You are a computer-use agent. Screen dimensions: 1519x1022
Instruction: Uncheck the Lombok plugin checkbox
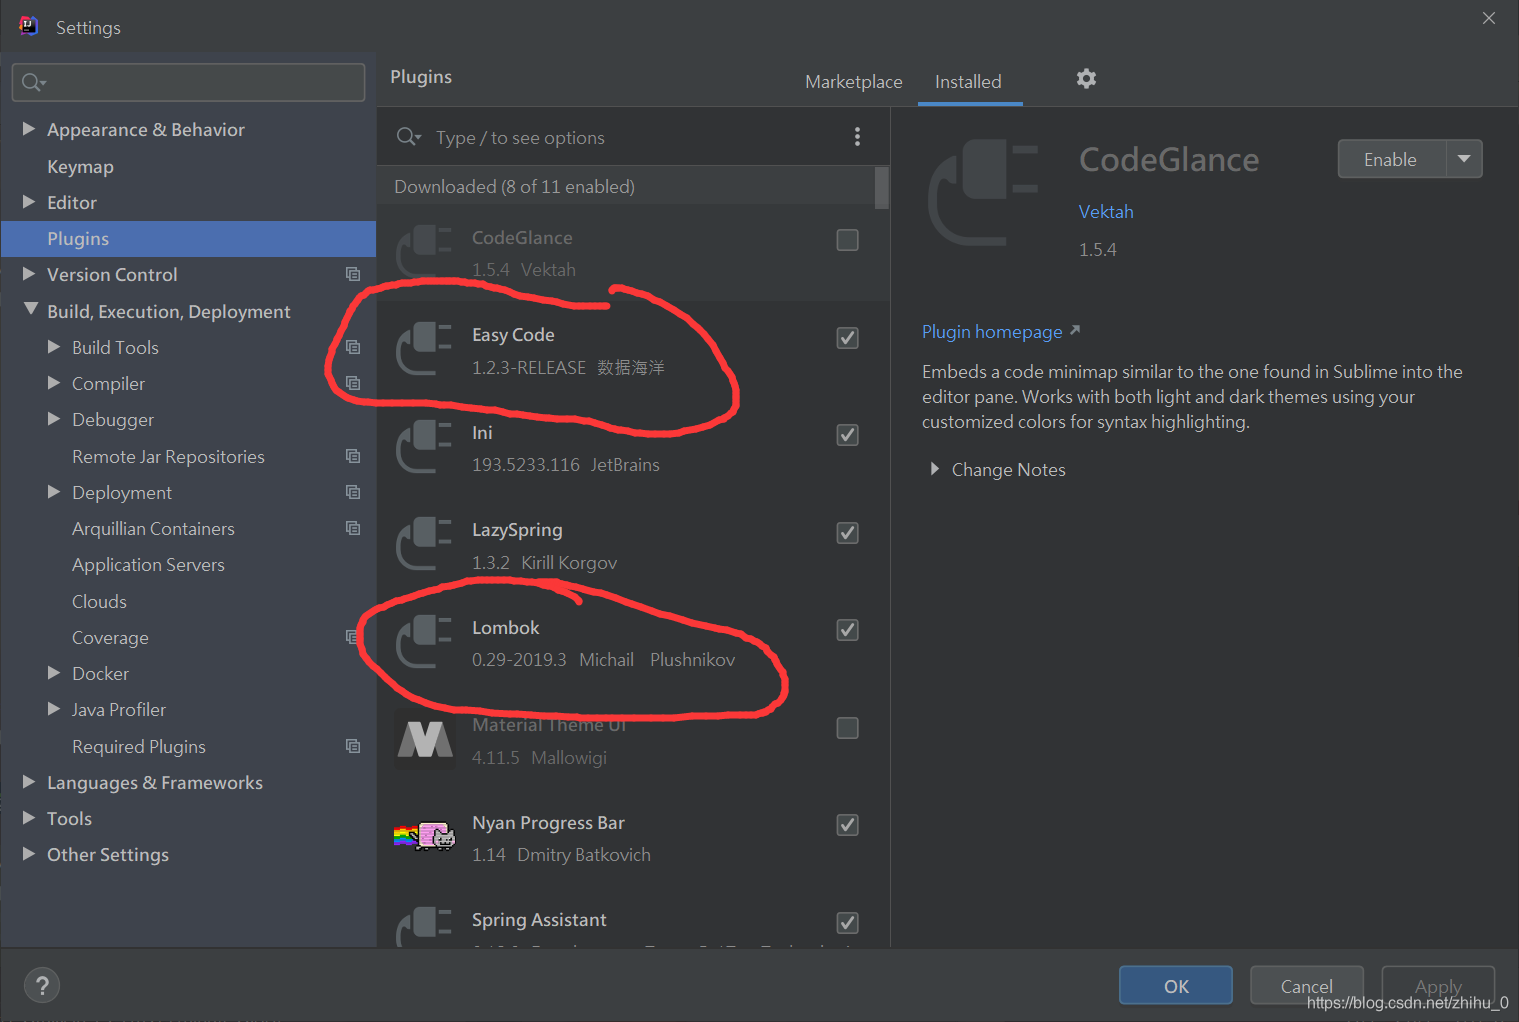click(x=847, y=630)
